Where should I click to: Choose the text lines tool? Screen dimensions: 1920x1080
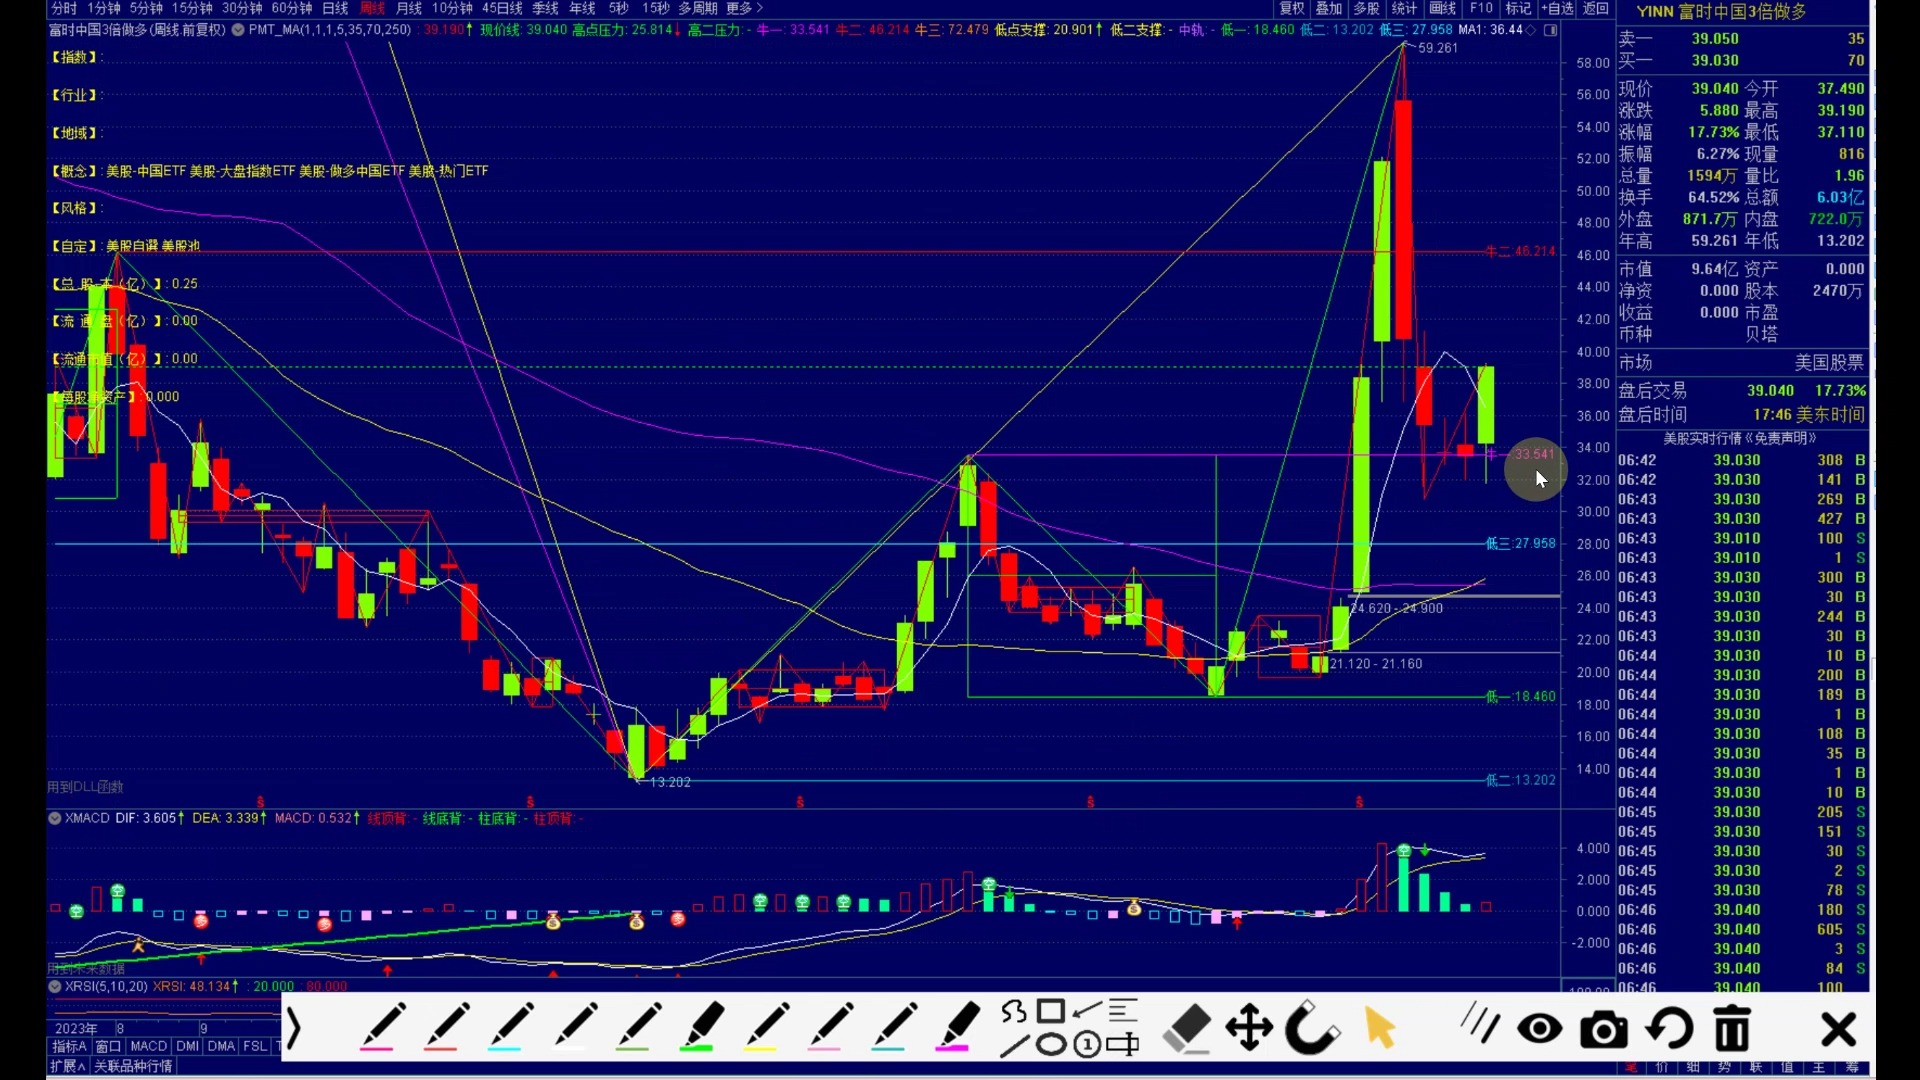[1123, 1011]
